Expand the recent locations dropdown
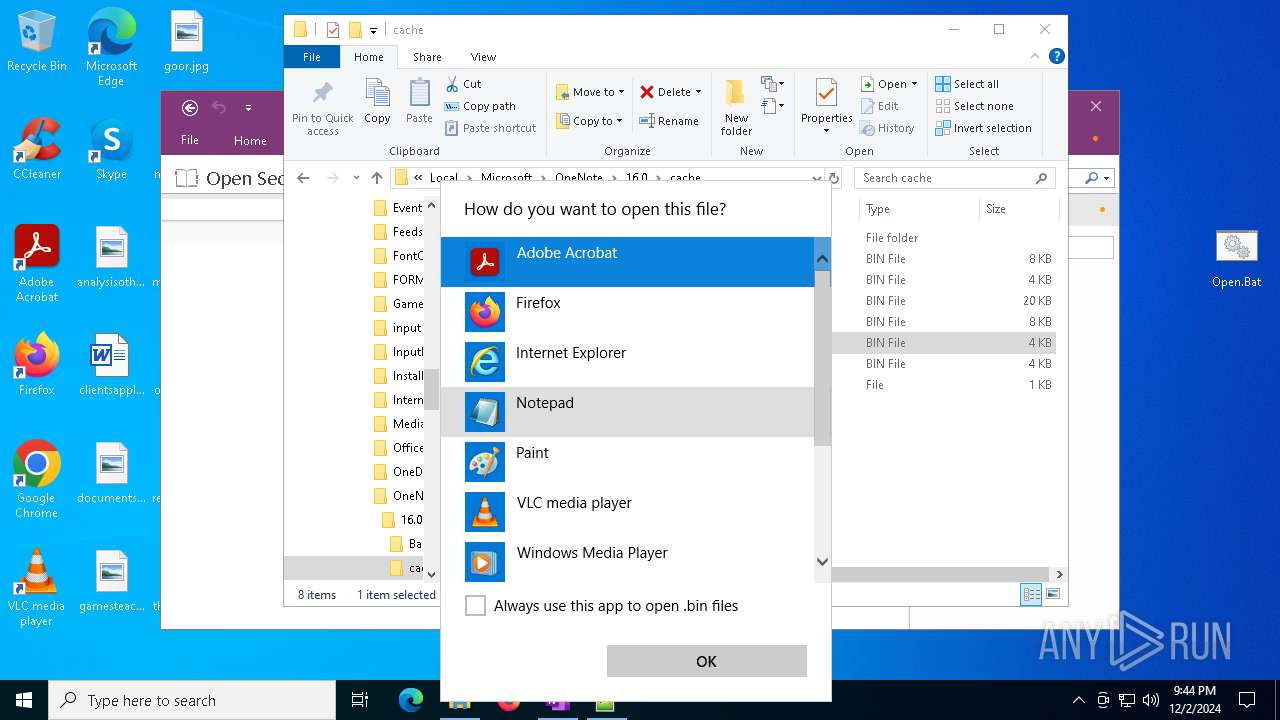The image size is (1280, 720). (355, 178)
